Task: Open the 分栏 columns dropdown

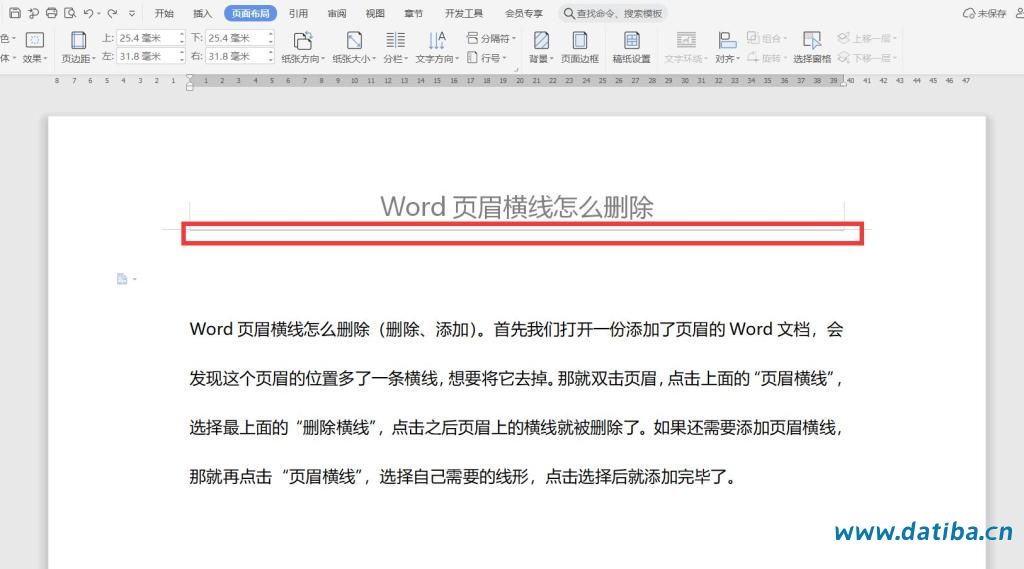Action: click(395, 48)
